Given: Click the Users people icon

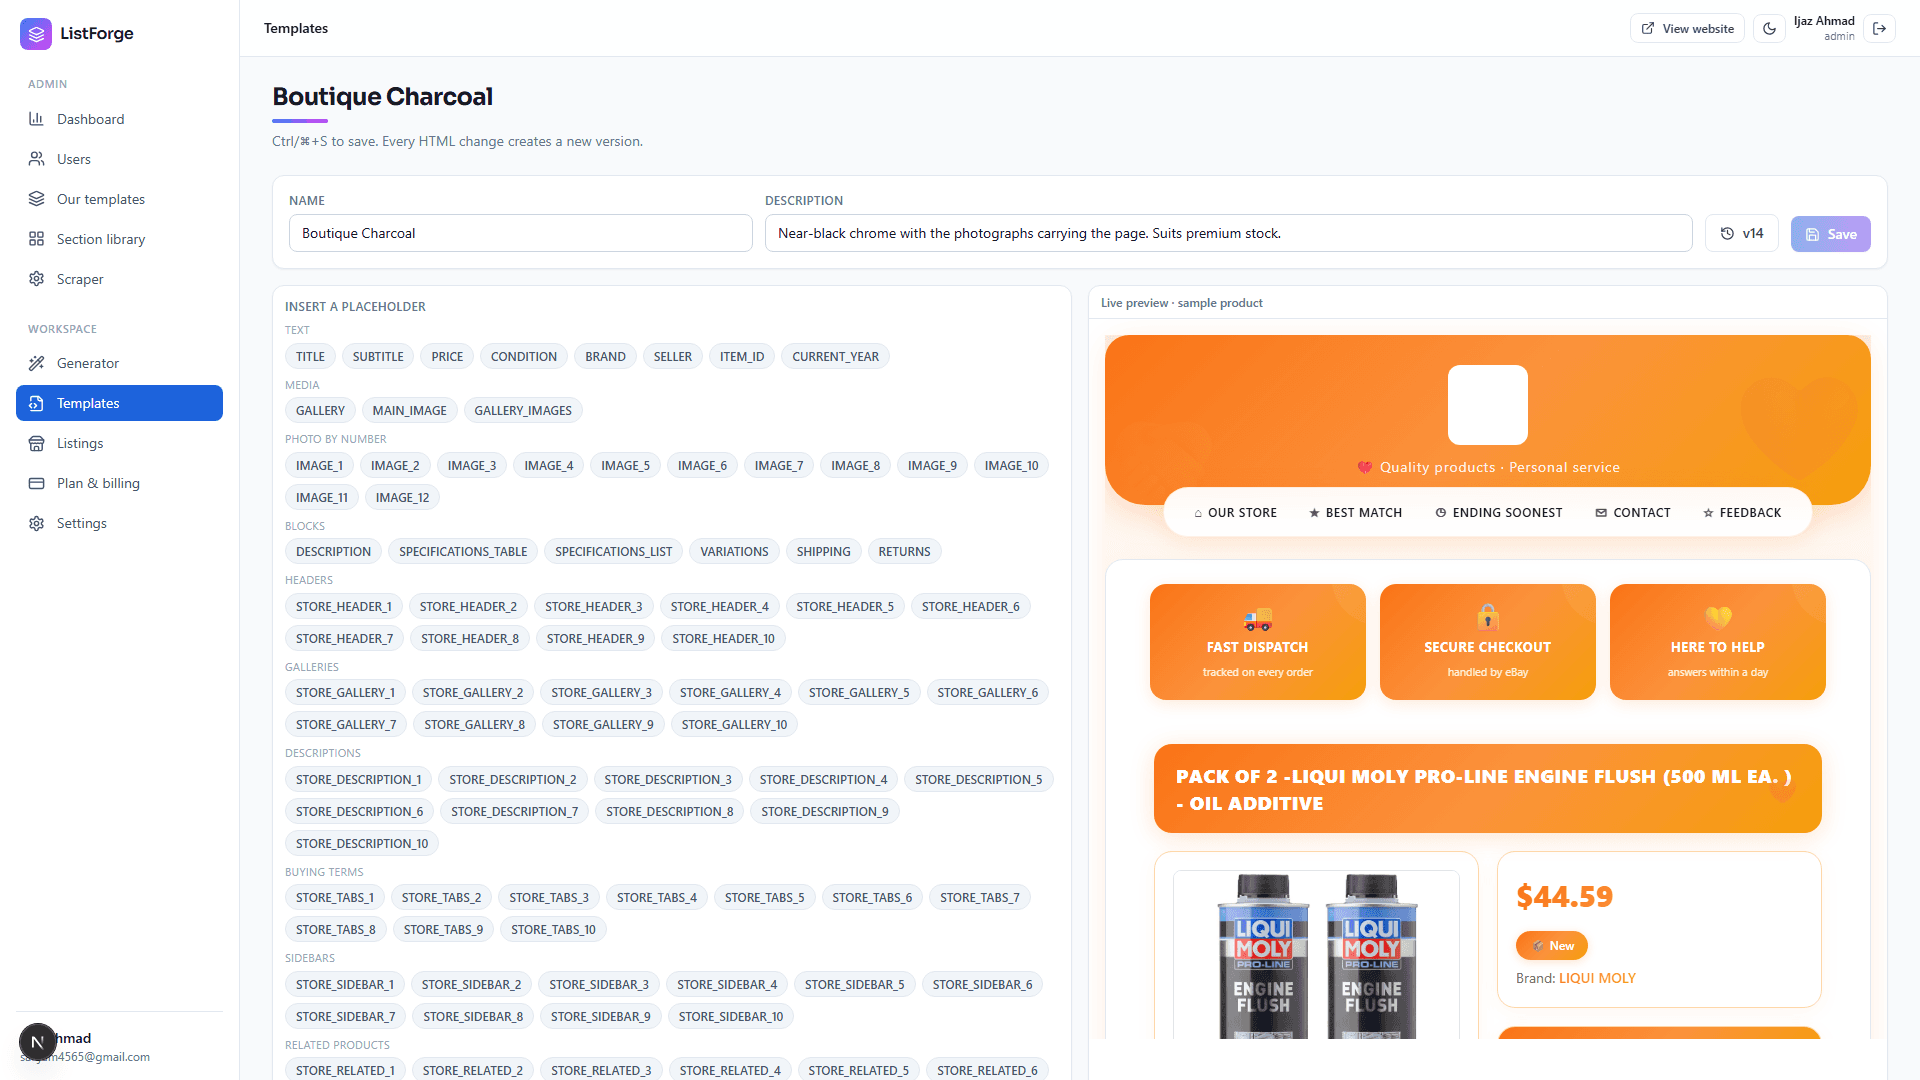Looking at the screenshot, I should click(37, 159).
